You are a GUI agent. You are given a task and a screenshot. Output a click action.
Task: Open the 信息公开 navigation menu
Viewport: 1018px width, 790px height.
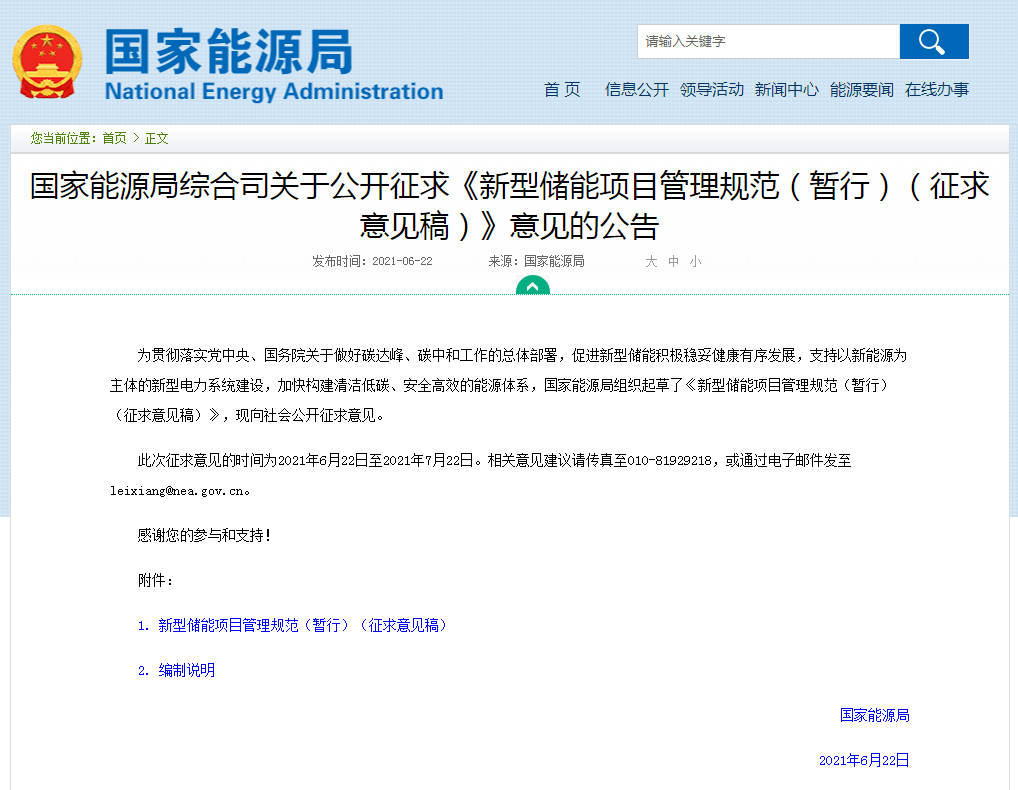click(636, 89)
